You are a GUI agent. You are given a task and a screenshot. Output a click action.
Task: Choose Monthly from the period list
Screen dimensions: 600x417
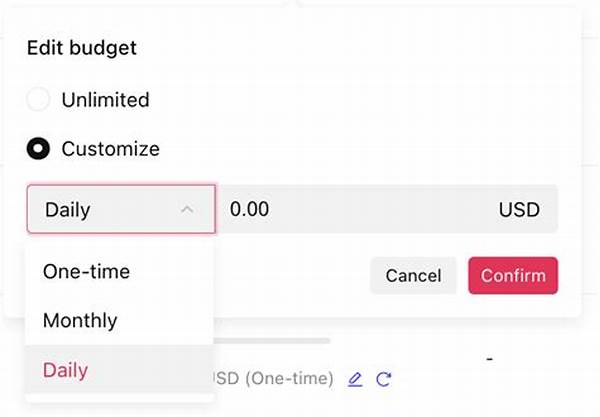(x=119, y=321)
